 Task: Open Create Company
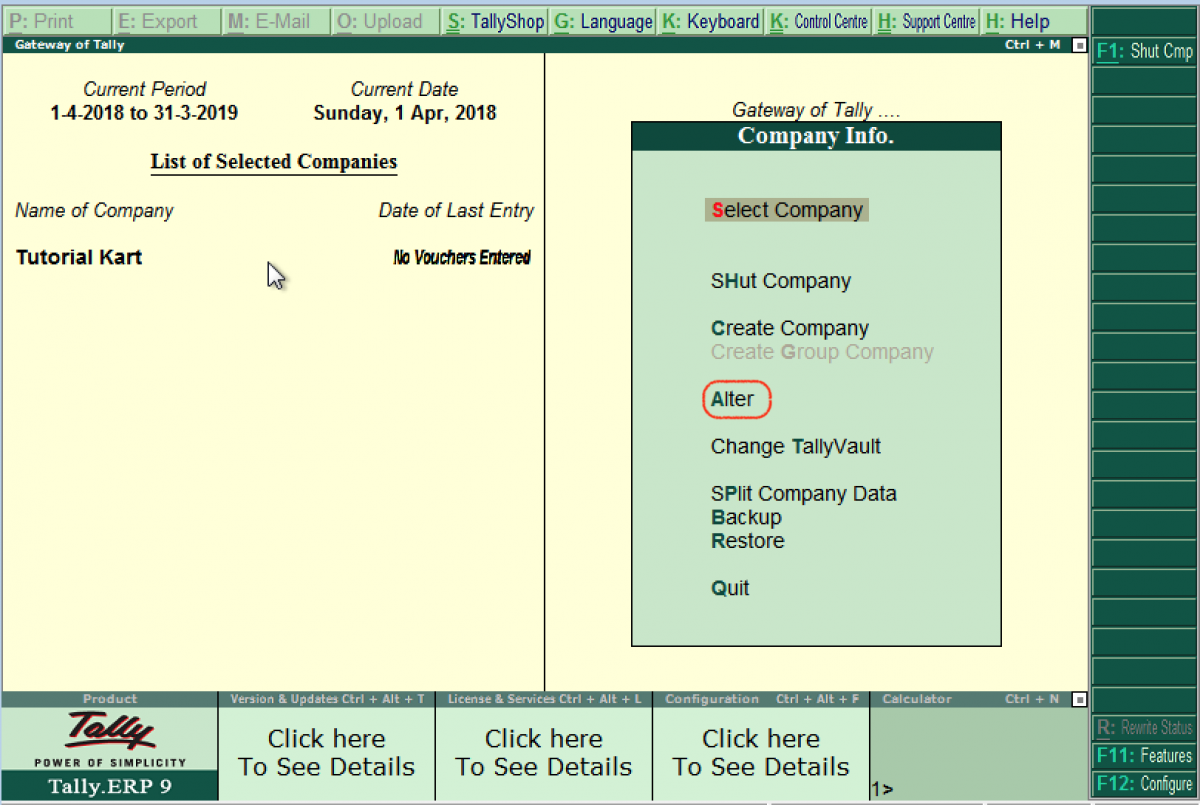point(789,328)
